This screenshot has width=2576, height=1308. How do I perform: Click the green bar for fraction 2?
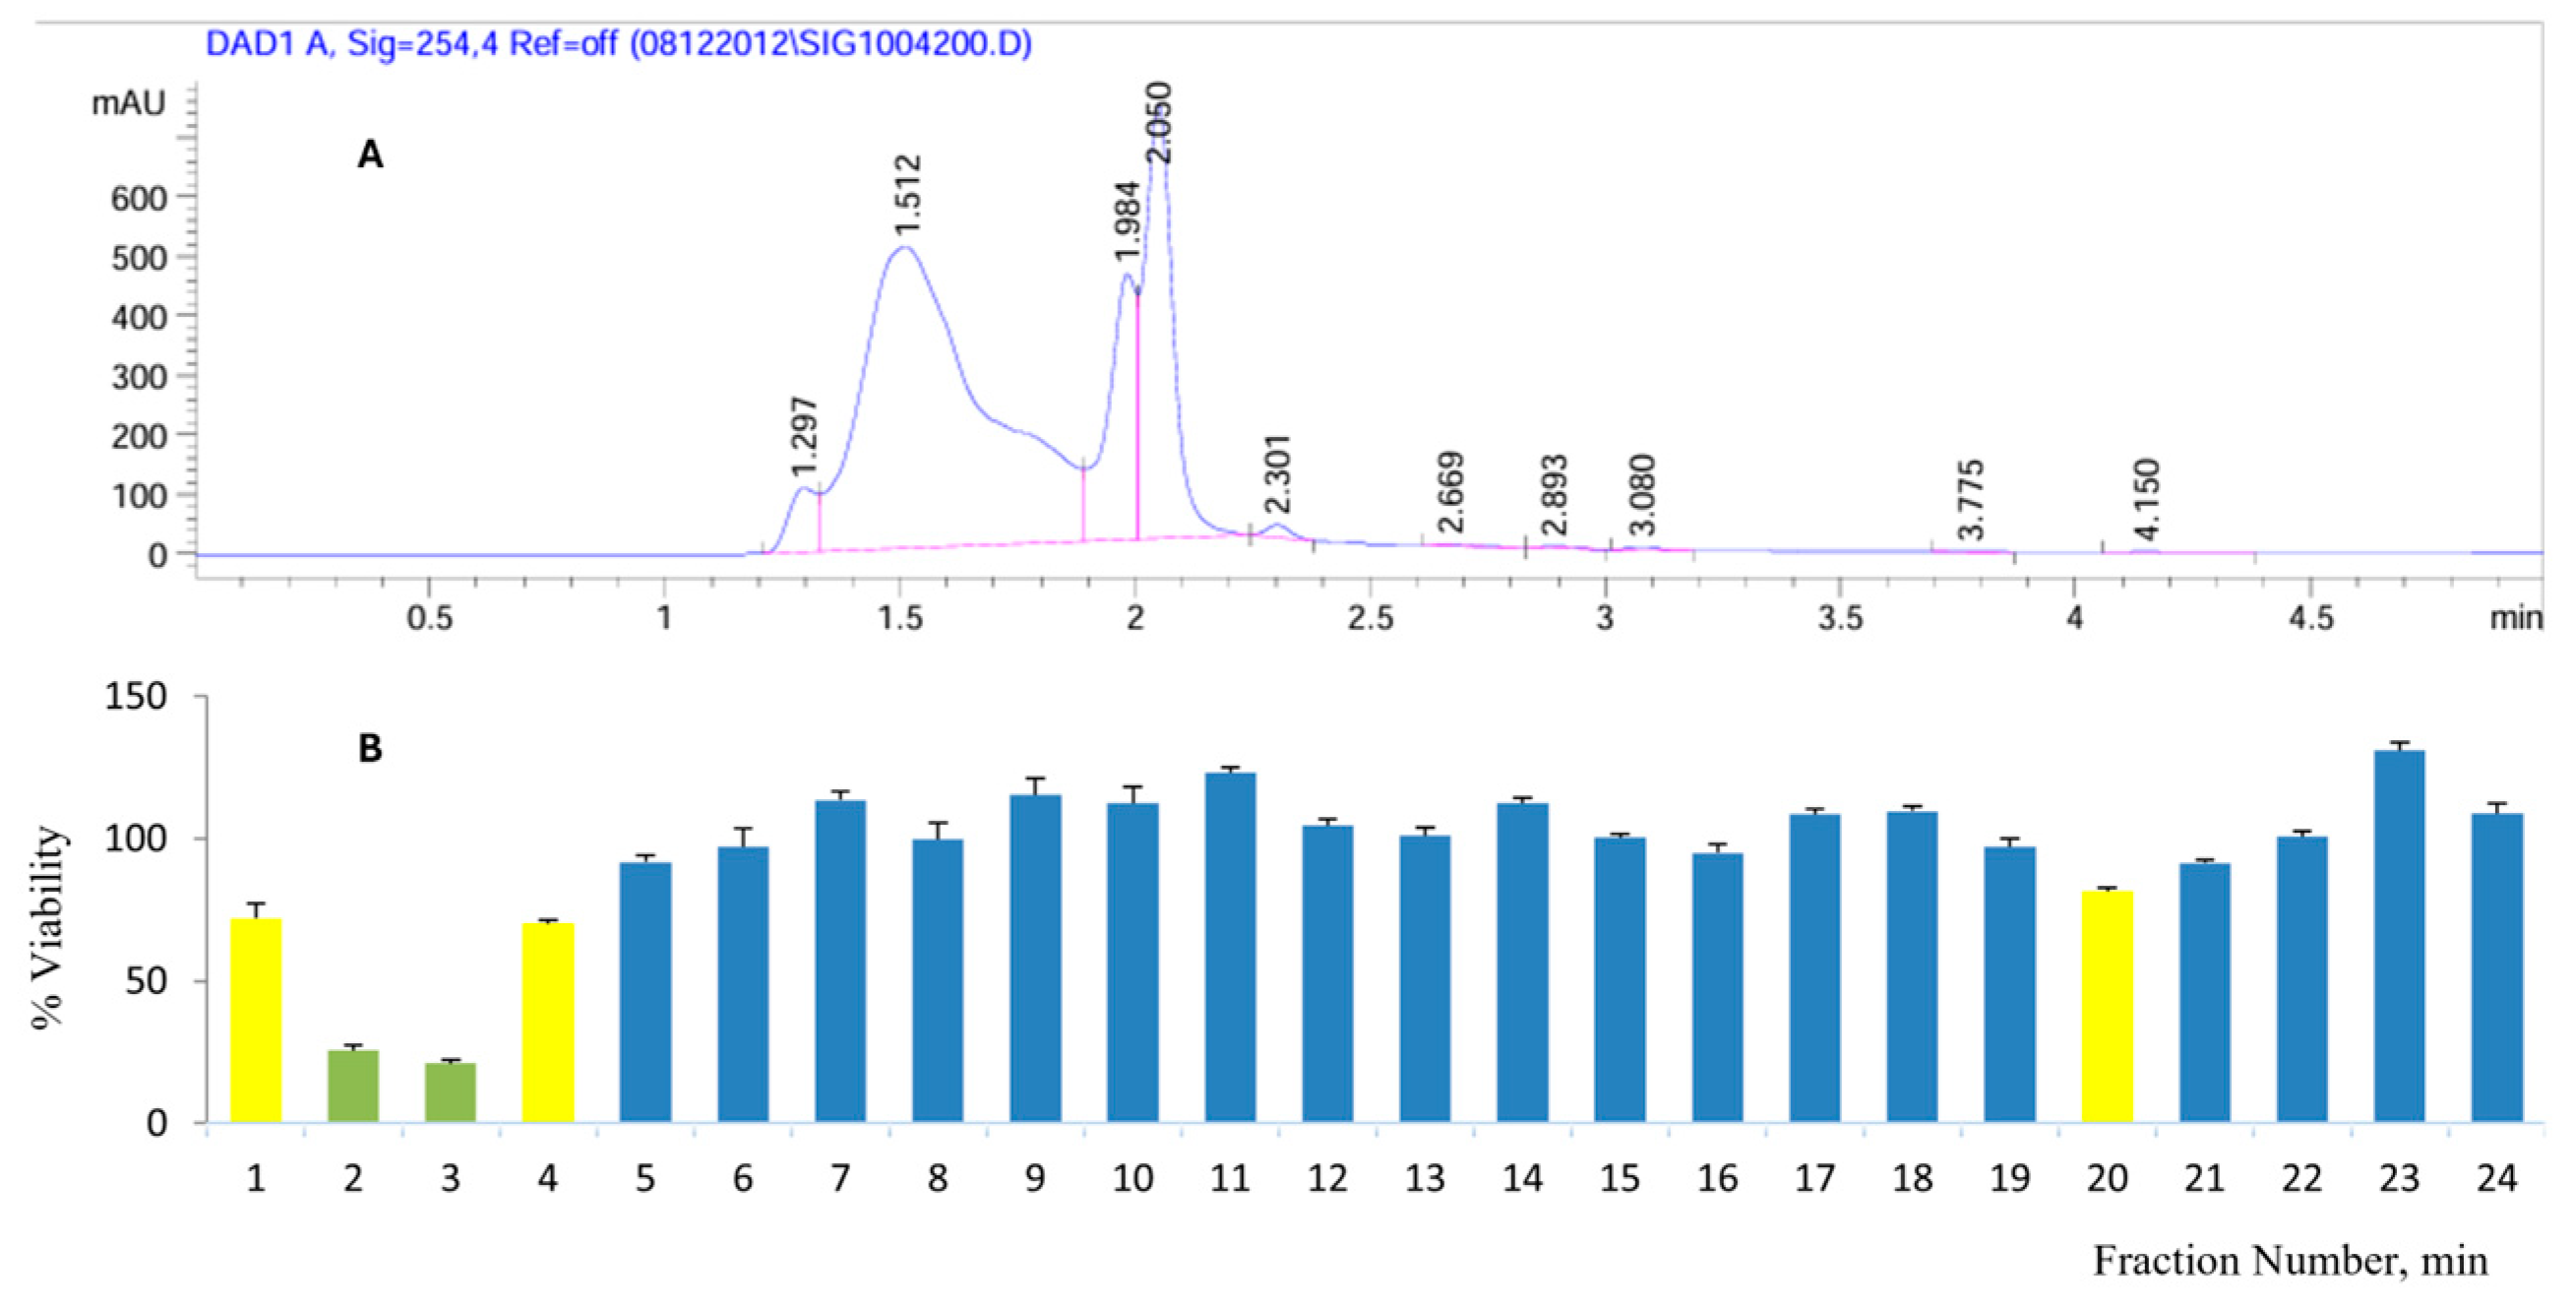tap(353, 1086)
